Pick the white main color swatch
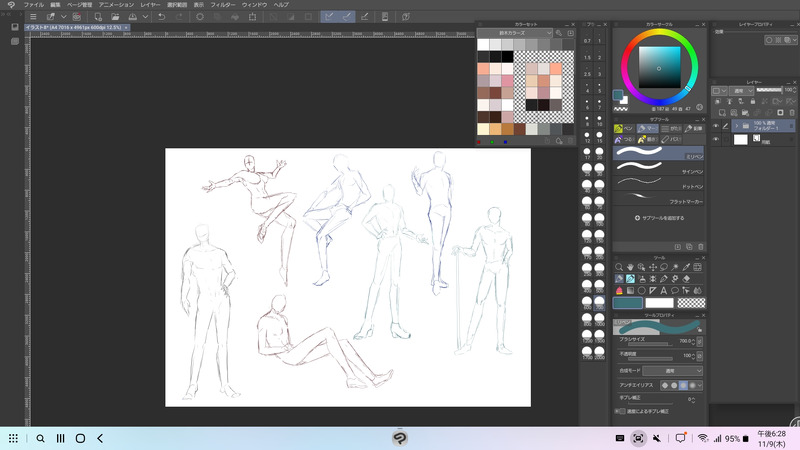Screen dimensions: 800x450 pyautogui.click(x=659, y=302)
